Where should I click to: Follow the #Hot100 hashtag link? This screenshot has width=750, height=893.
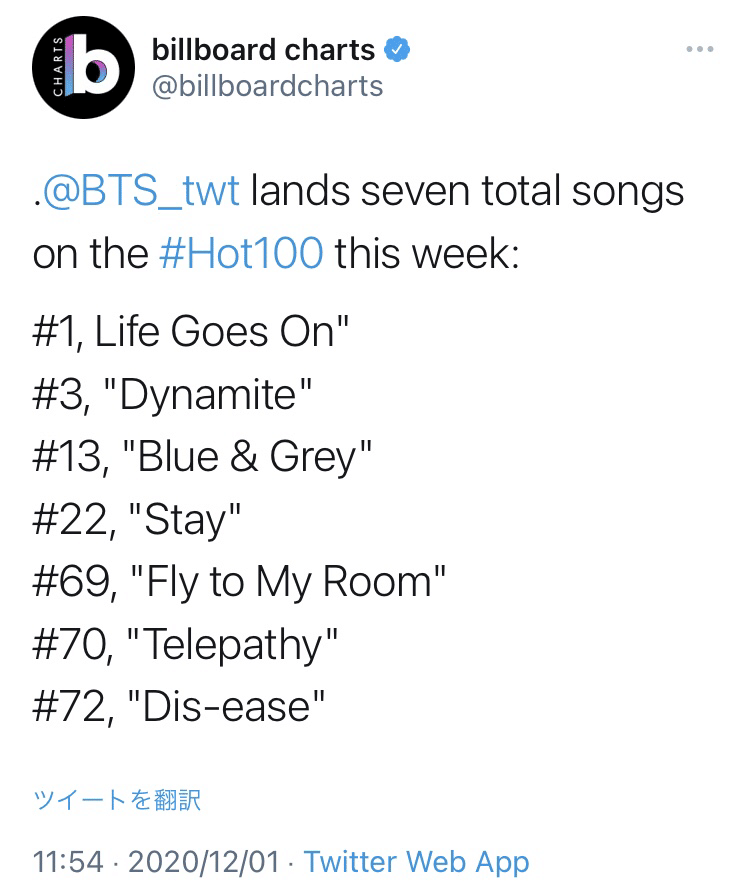point(241,253)
